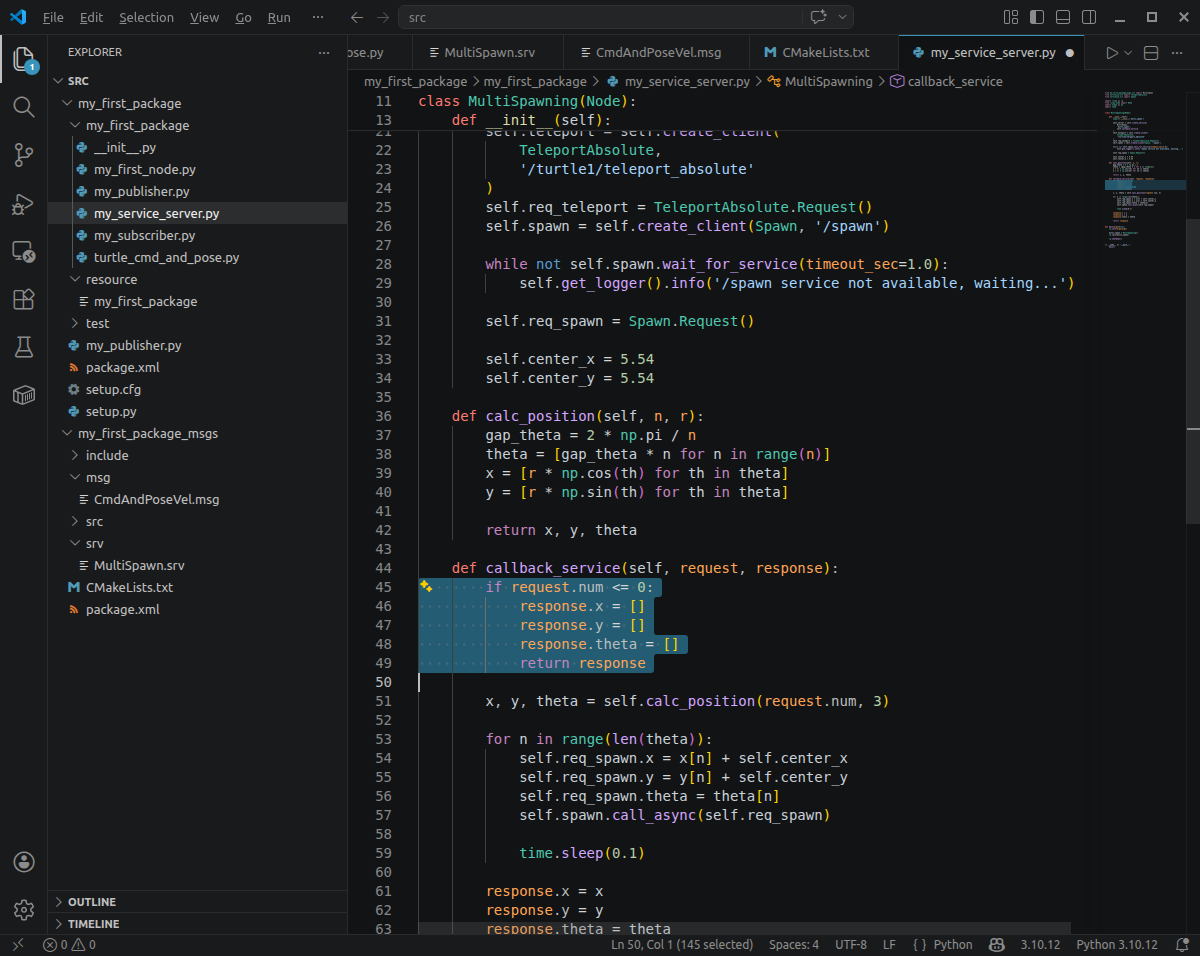Open the Explorer view in activity bar
This screenshot has width=1200, height=956.
24,59
